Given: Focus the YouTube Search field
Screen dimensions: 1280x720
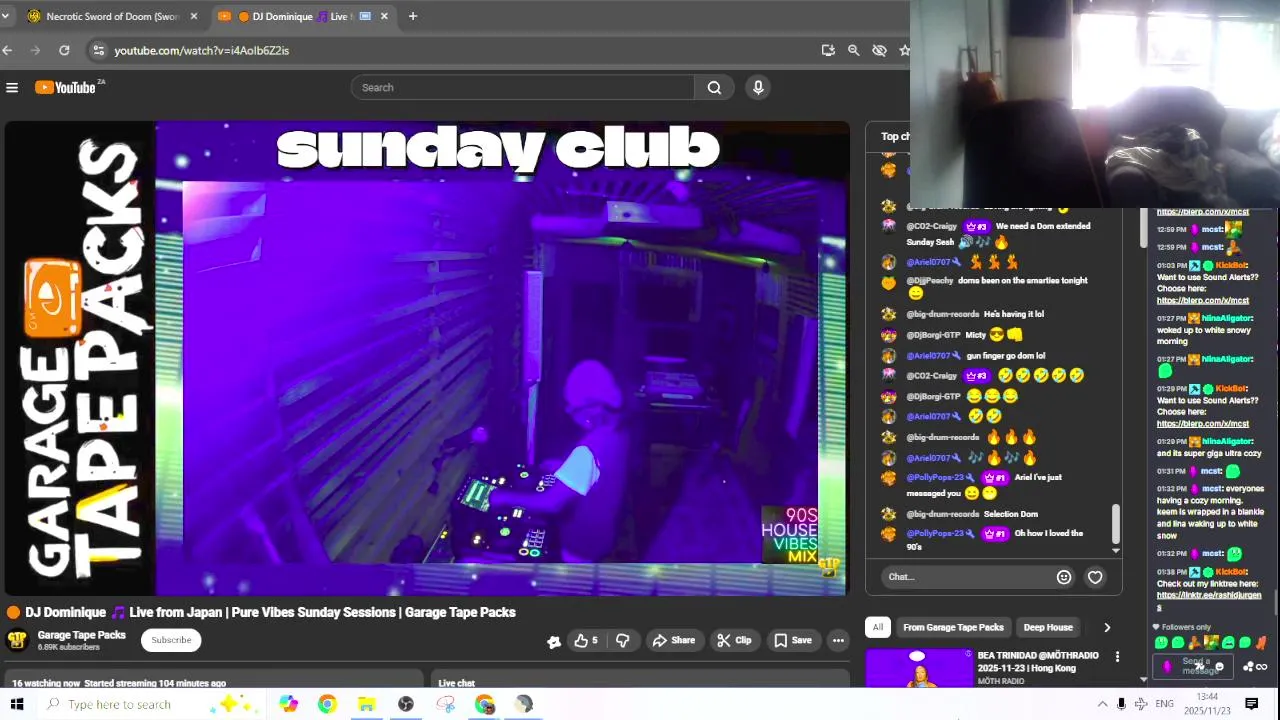Looking at the screenshot, I should 522,88.
